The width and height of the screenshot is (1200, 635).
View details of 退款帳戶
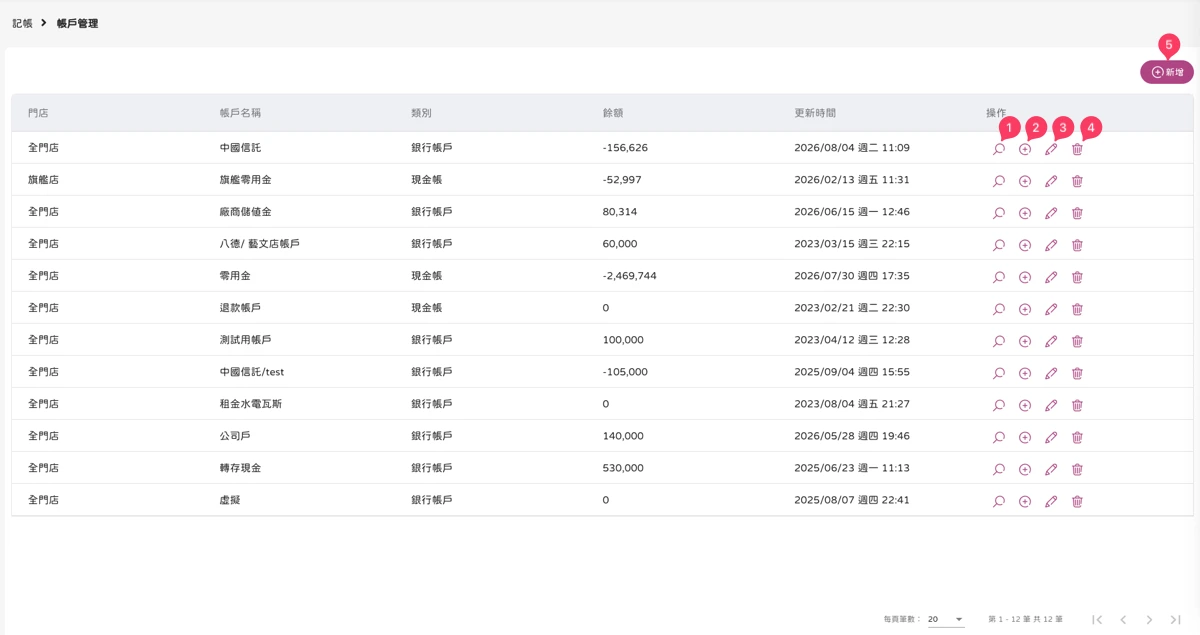pyautogui.click(x=999, y=309)
